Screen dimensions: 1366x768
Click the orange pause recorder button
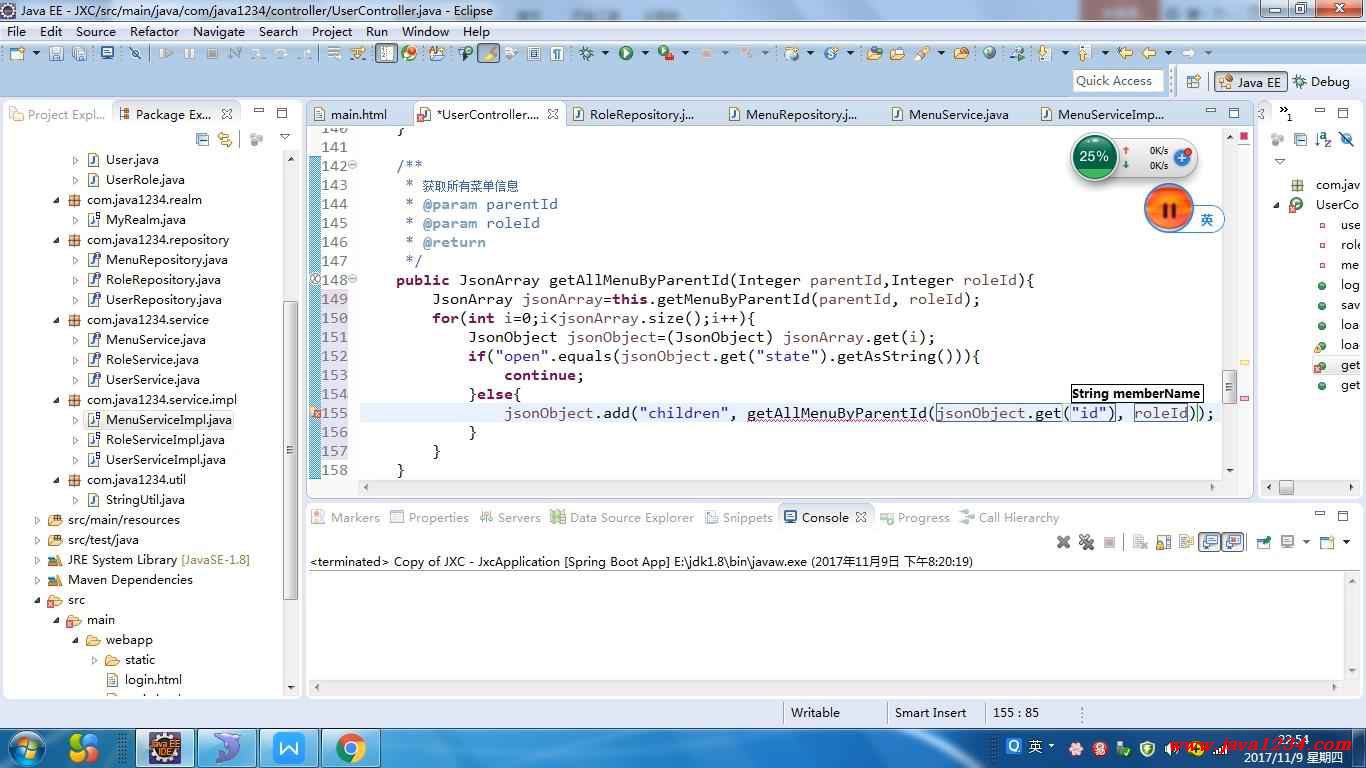click(1168, 209)
